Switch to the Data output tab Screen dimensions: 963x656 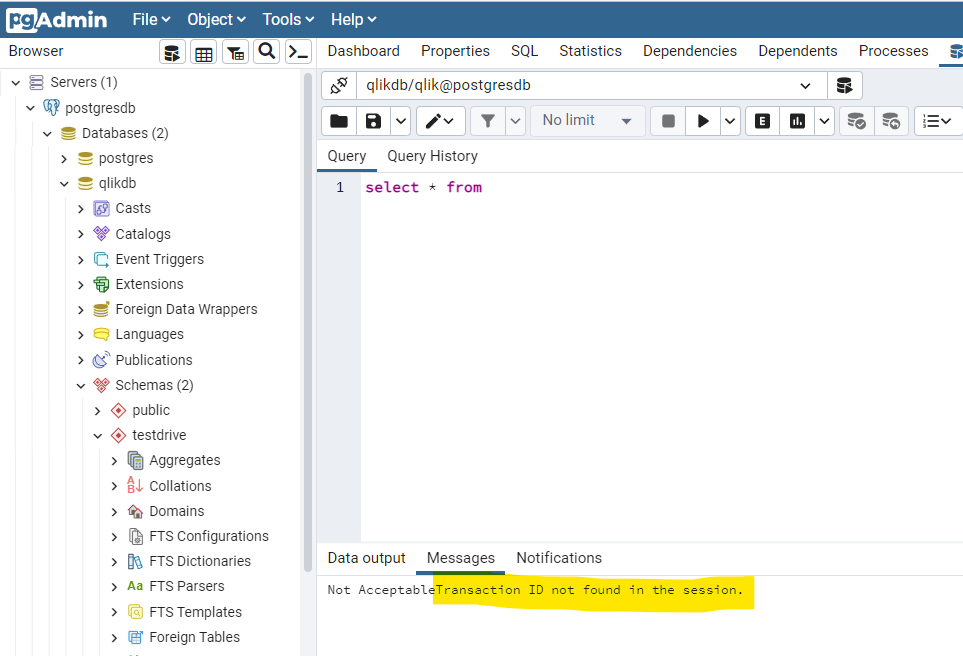click(367, 558)
